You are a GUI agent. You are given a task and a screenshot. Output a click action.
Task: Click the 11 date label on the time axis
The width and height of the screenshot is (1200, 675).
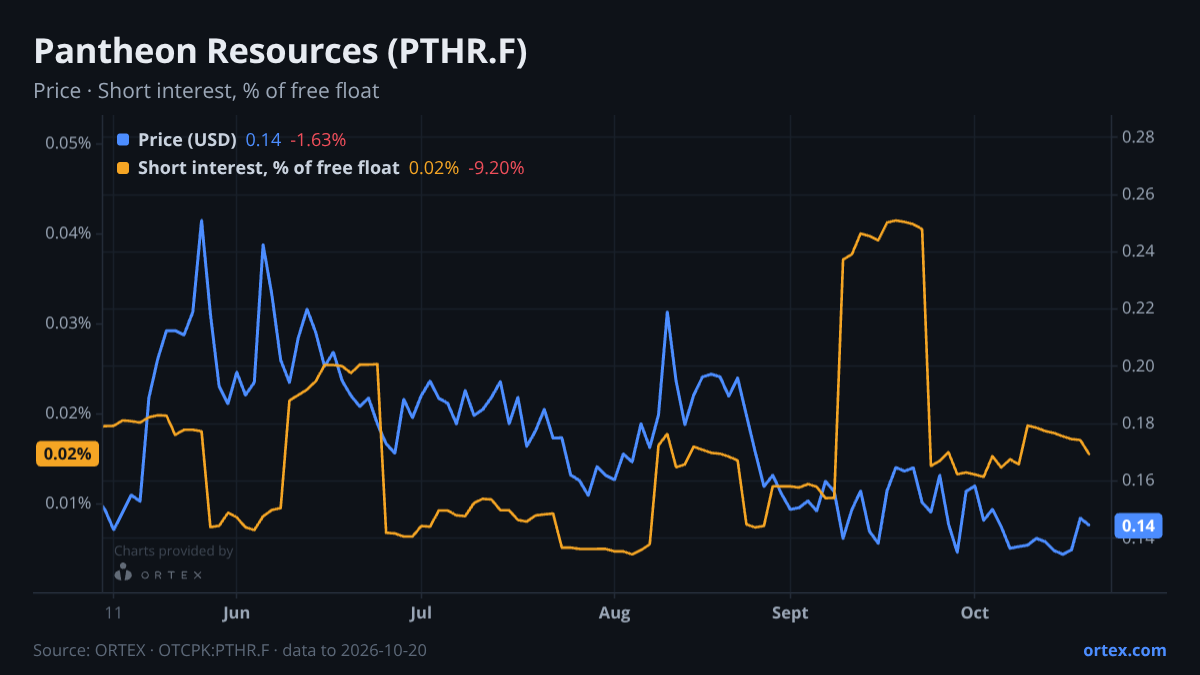(113, 612)
